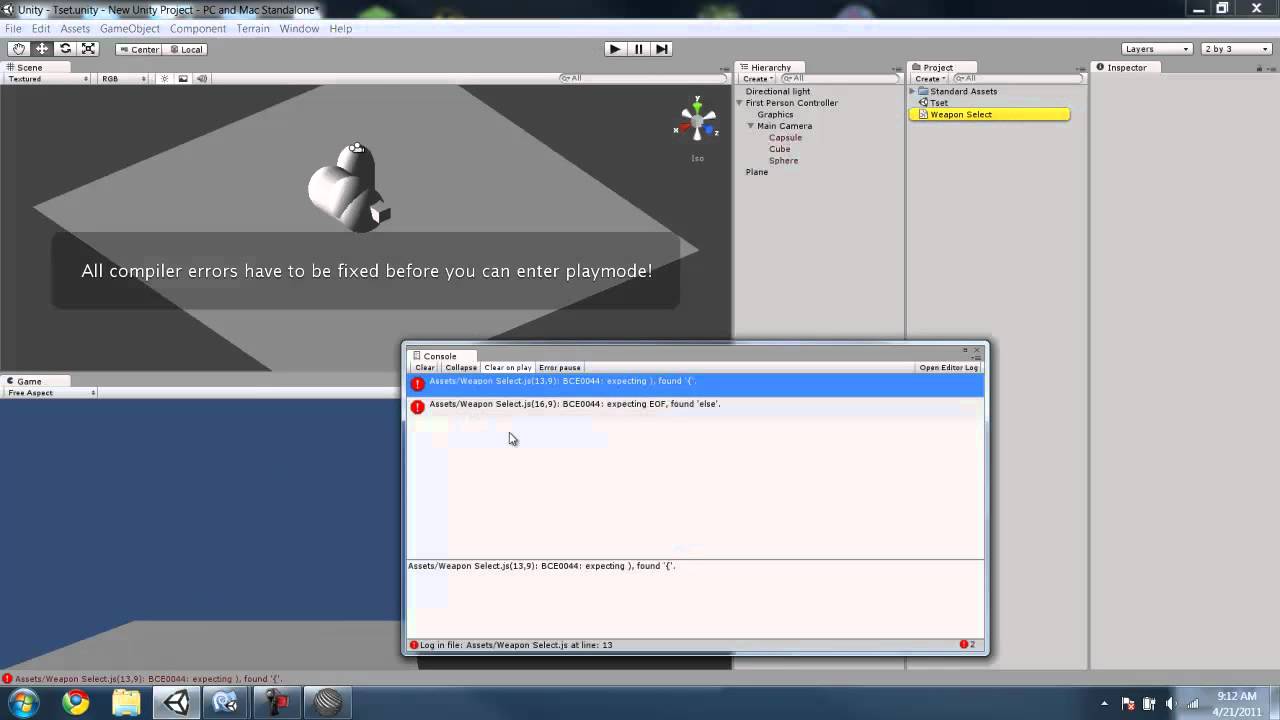Click Inspector lock icon

click(x=1259, y=67)
